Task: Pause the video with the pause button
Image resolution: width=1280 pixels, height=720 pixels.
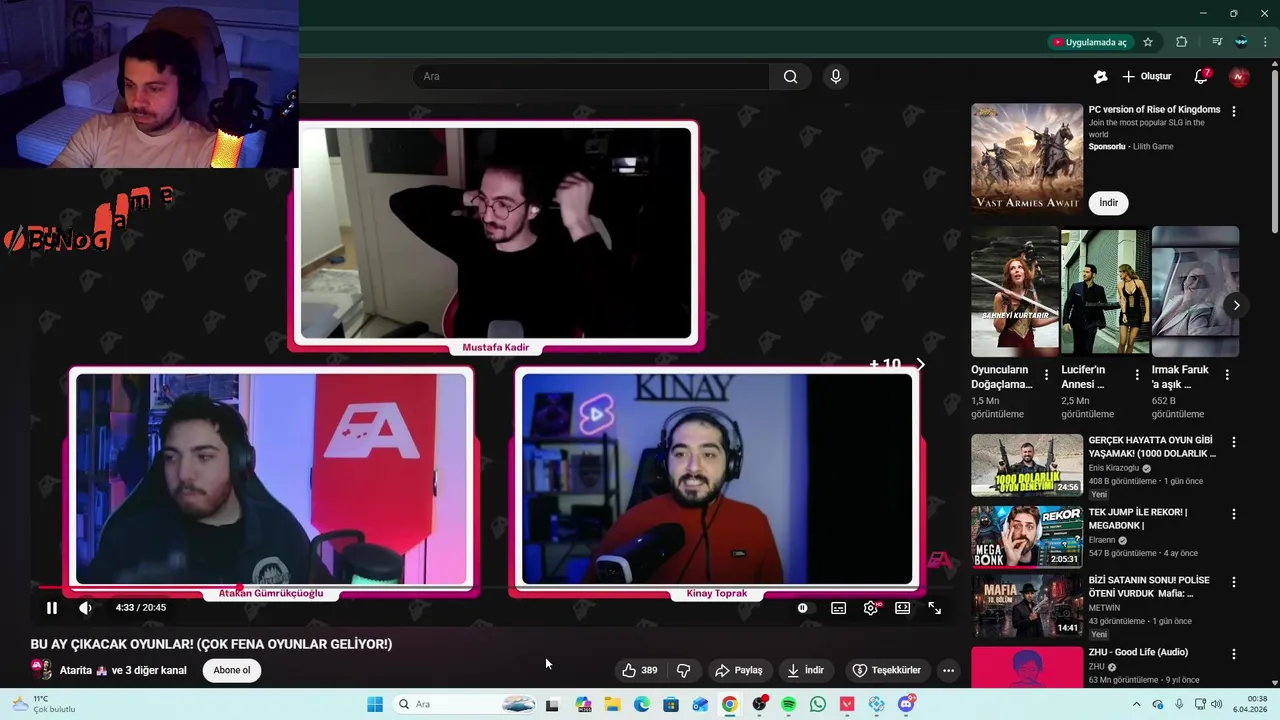Action: point(52,608)
